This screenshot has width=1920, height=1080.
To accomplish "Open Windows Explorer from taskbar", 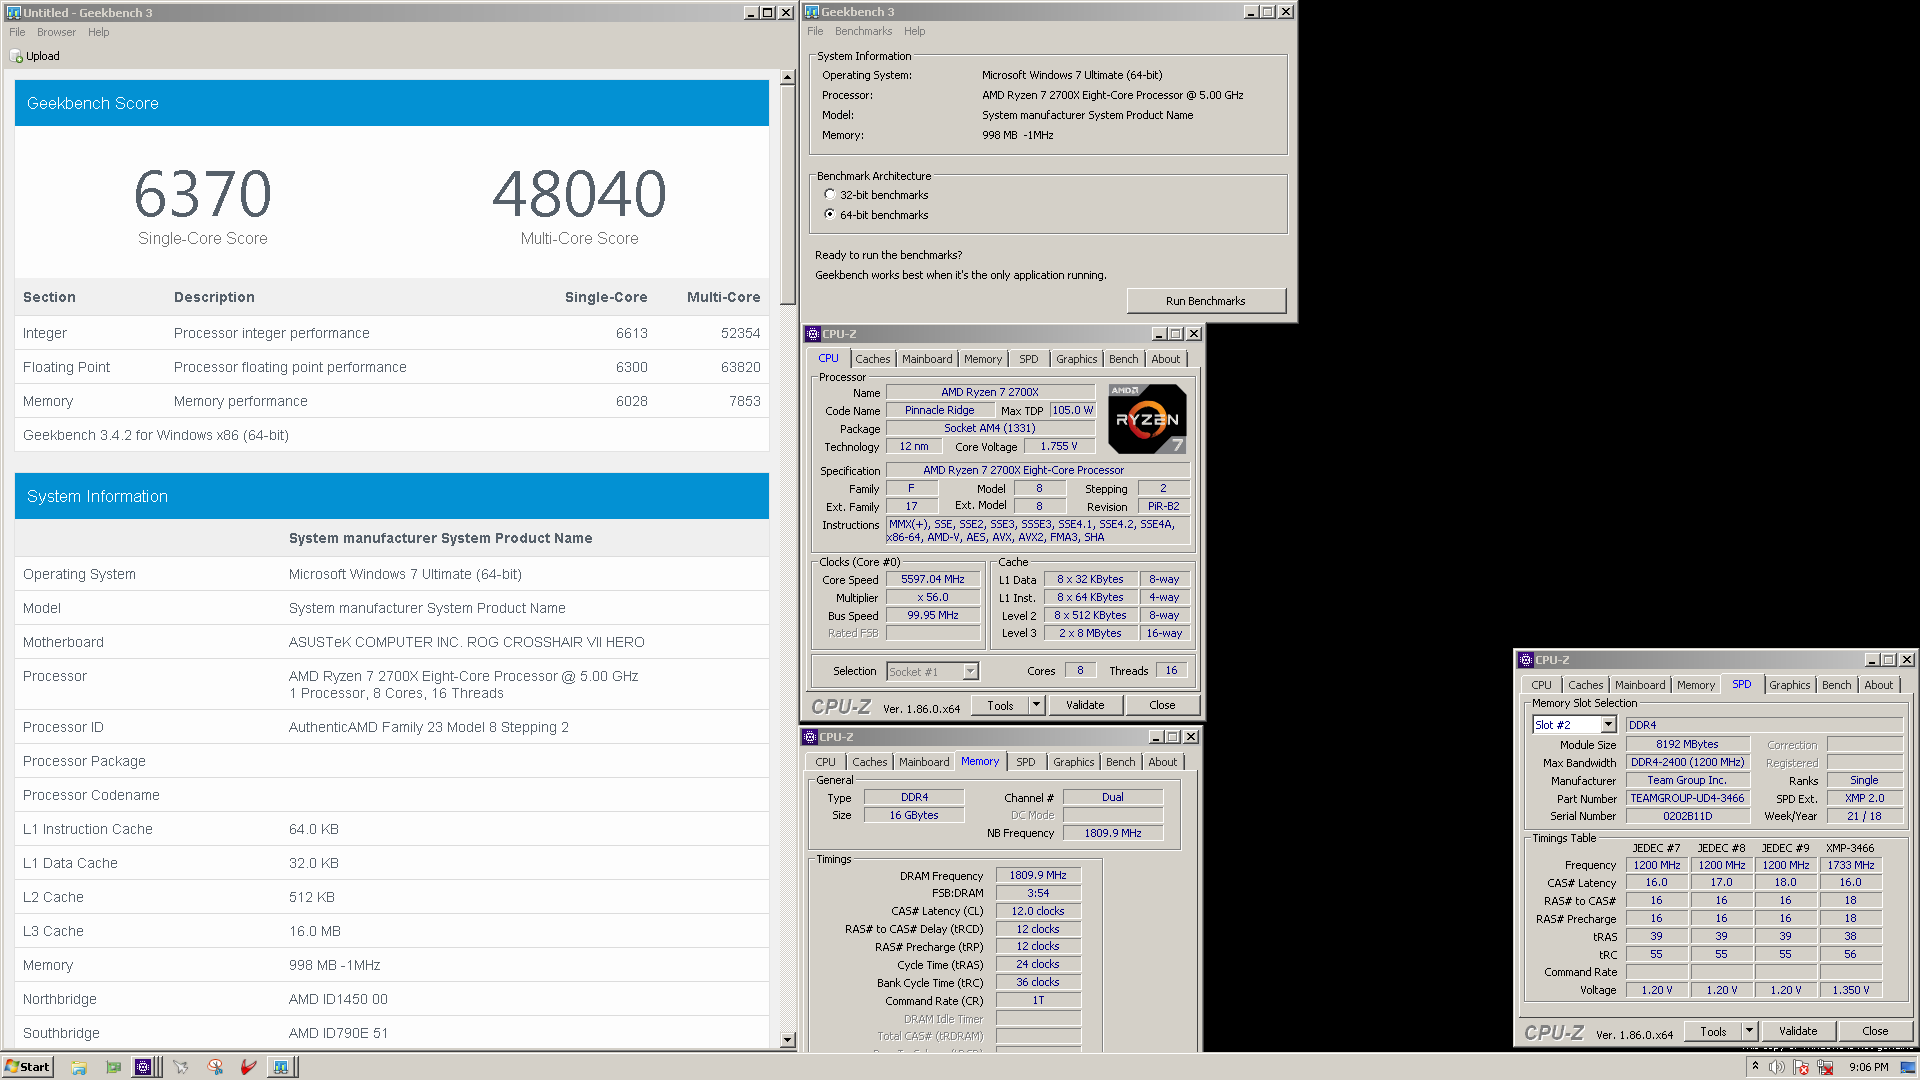I will tap(79, 1067).
